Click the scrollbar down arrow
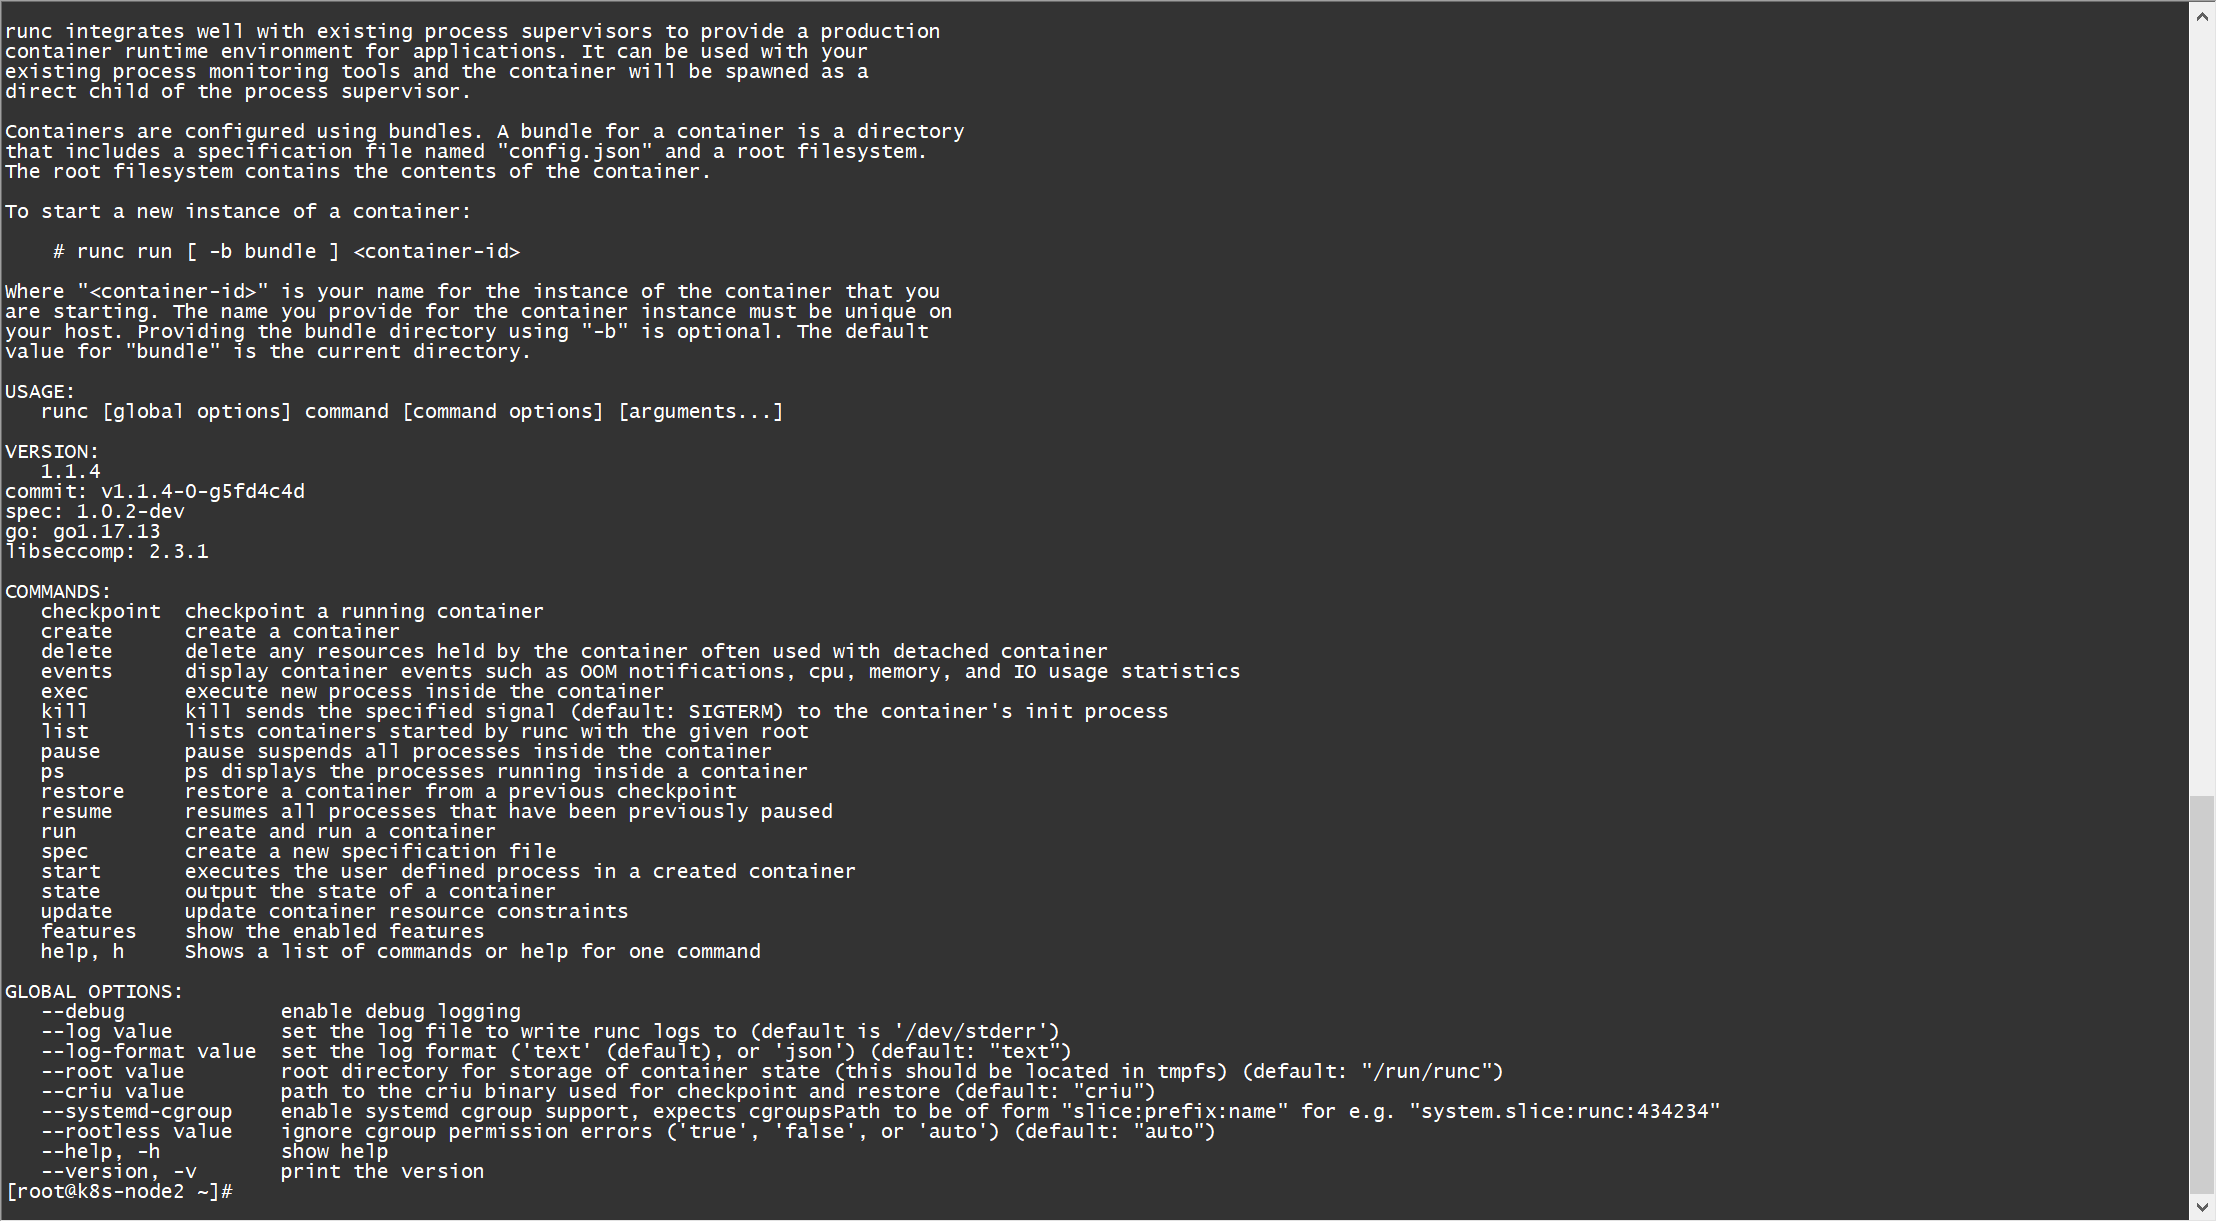Image resolution: width=2217 pixels, height=1222 pixels. (x=2202, y=1207)
